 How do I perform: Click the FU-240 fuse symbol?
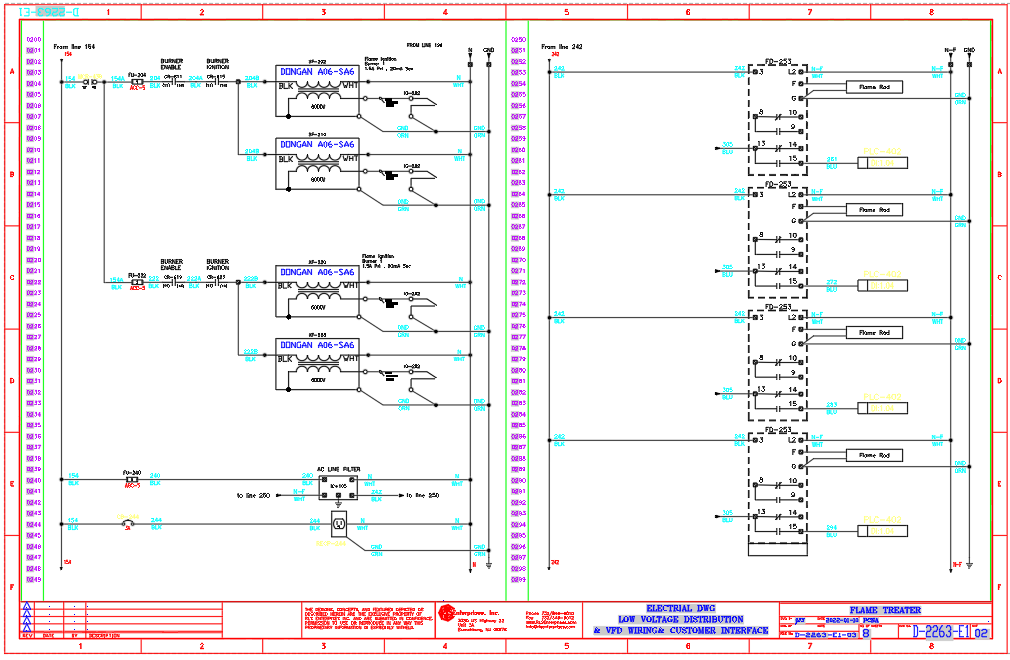[x=132, y=480]
